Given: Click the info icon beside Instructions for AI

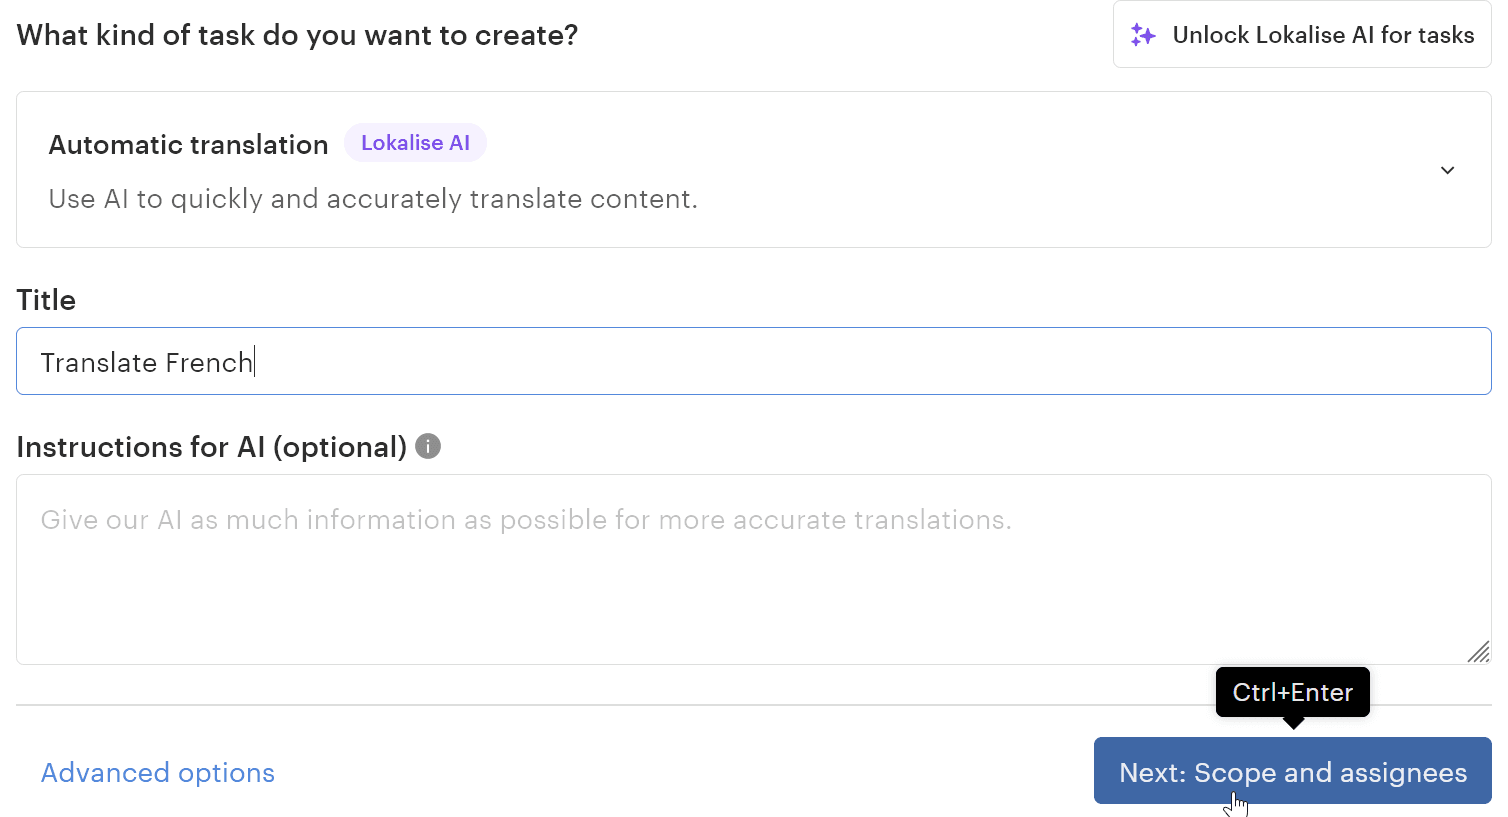Looking at the screenshot, I should 428,446.
